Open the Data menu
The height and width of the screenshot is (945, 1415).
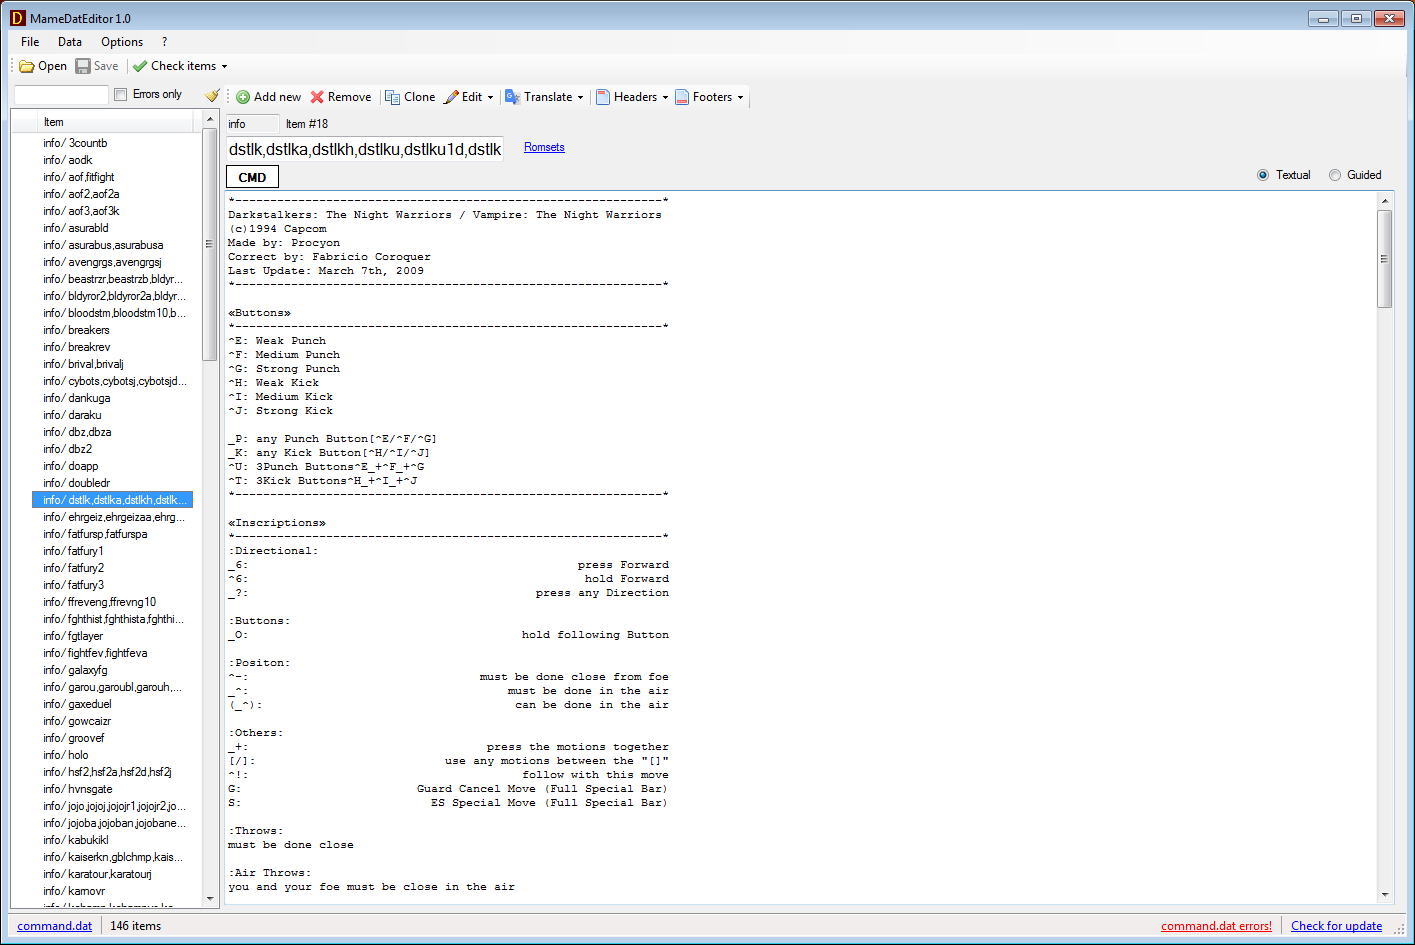point(70,42)
